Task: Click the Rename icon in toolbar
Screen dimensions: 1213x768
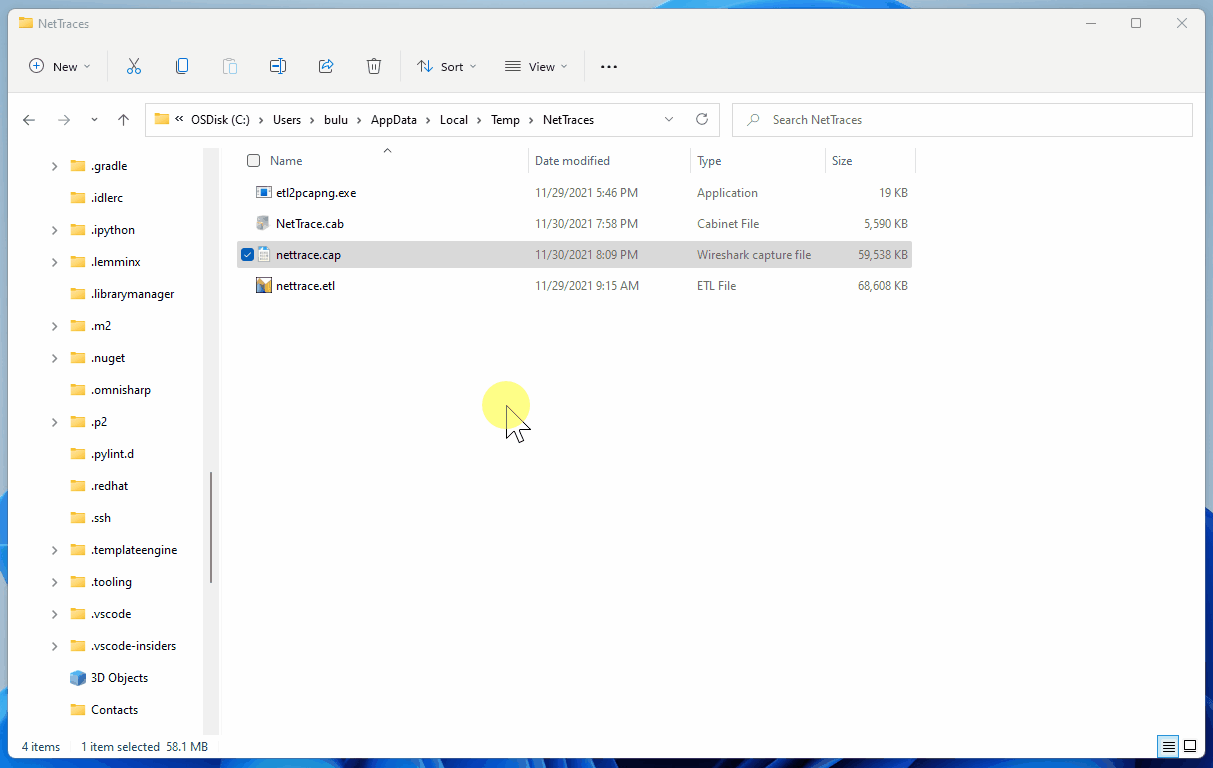Action: 278,66
